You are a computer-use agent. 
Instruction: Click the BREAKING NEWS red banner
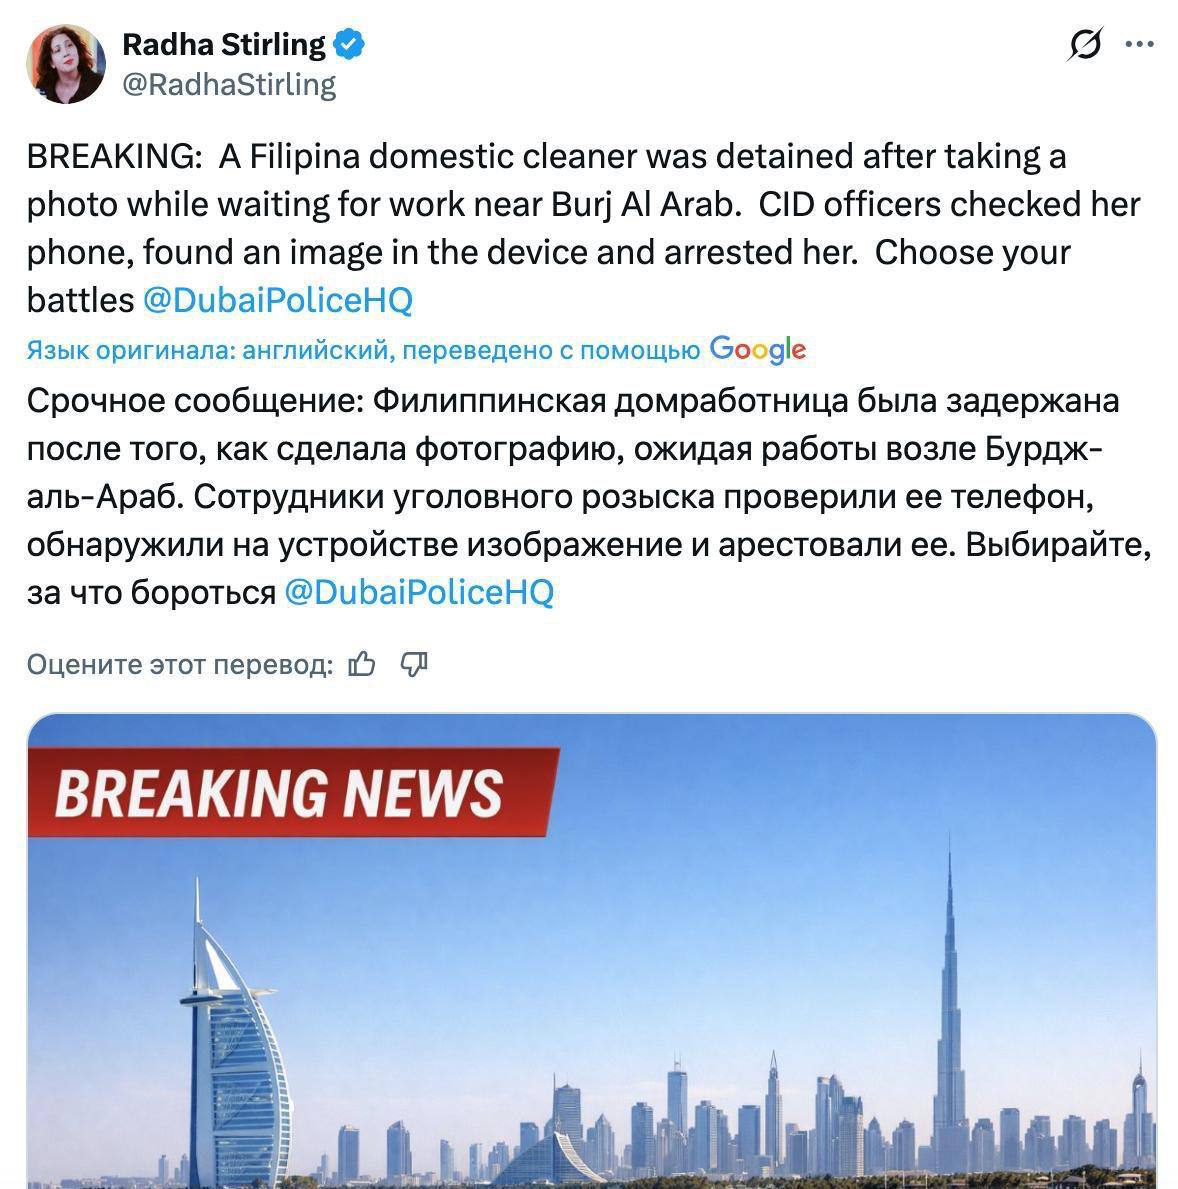[x=293, y=792]
